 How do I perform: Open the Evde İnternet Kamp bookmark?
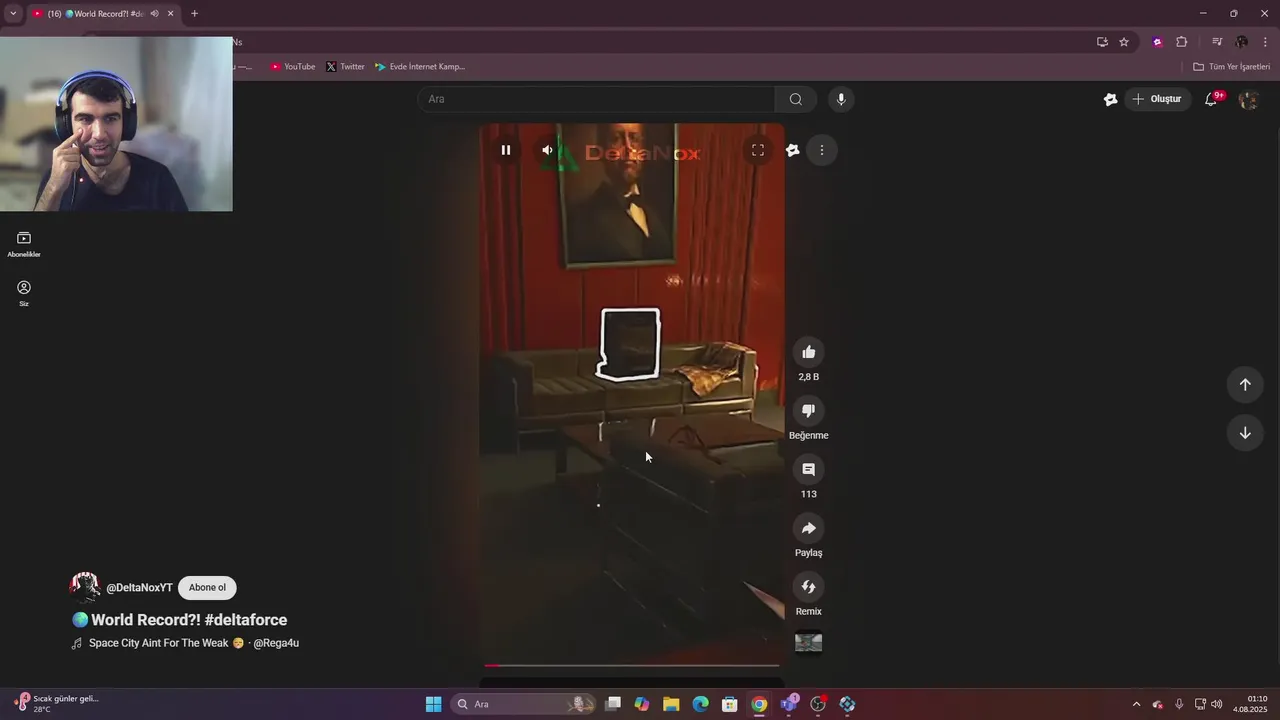[420, 67]
